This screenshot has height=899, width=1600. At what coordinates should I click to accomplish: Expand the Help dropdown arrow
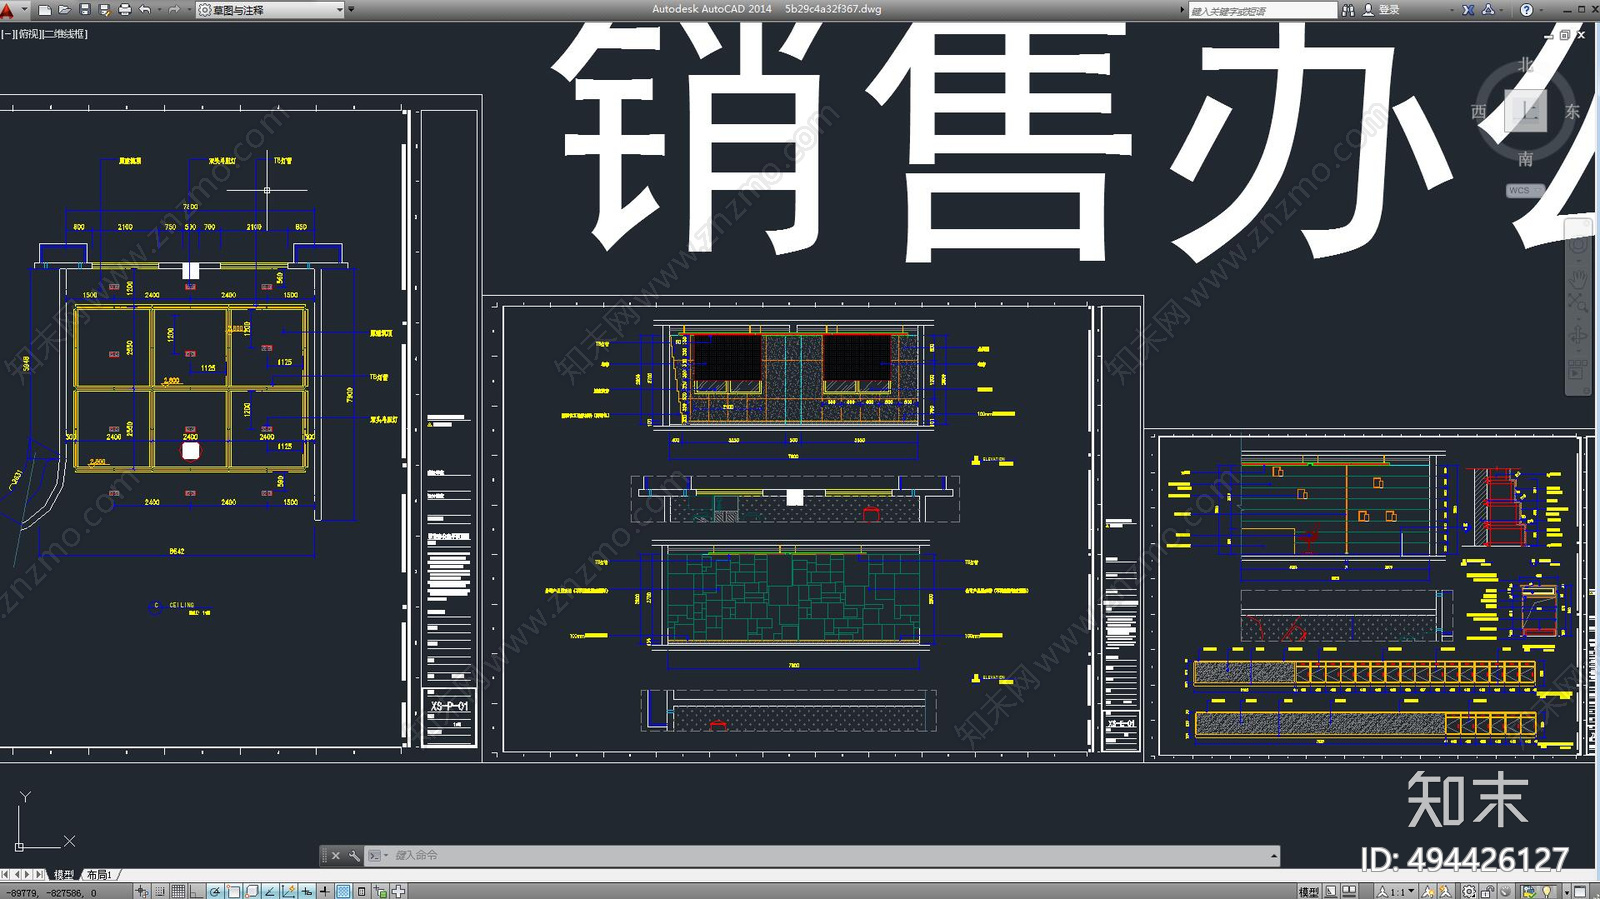pyautogui.click(x=1541, y=10)
